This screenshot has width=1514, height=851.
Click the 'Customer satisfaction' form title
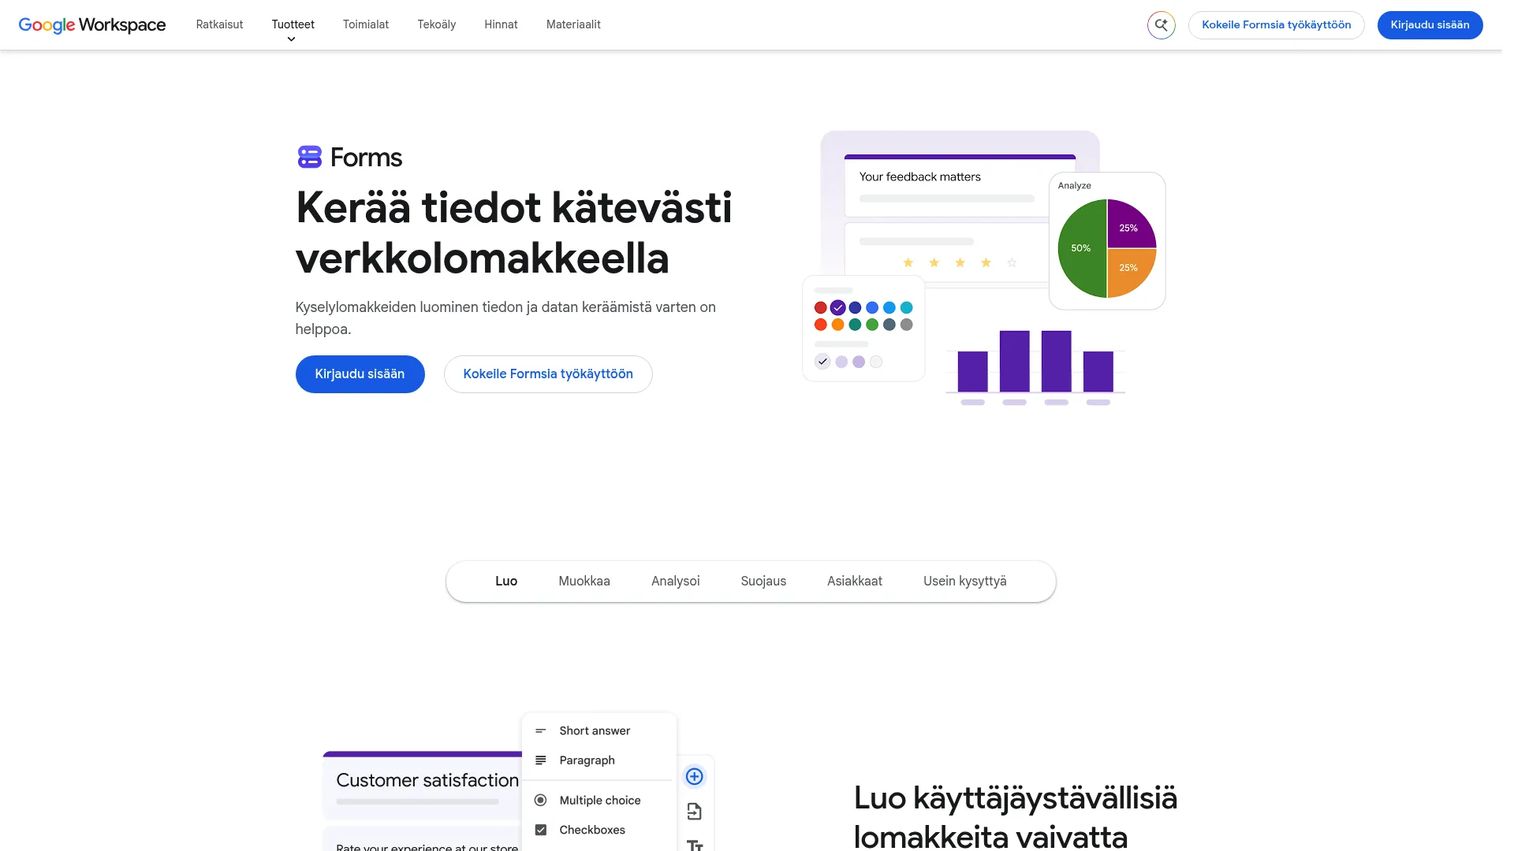(427, 780)
